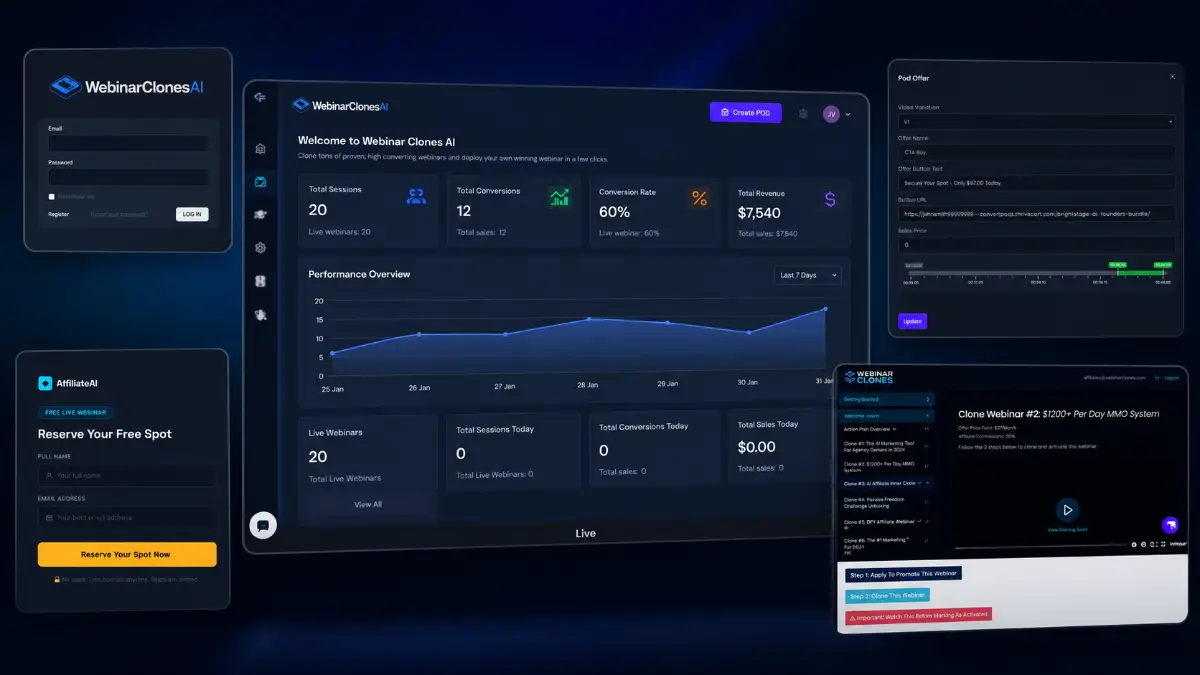
Task: Click the Logout link in members area
Action: point(1166,378)
